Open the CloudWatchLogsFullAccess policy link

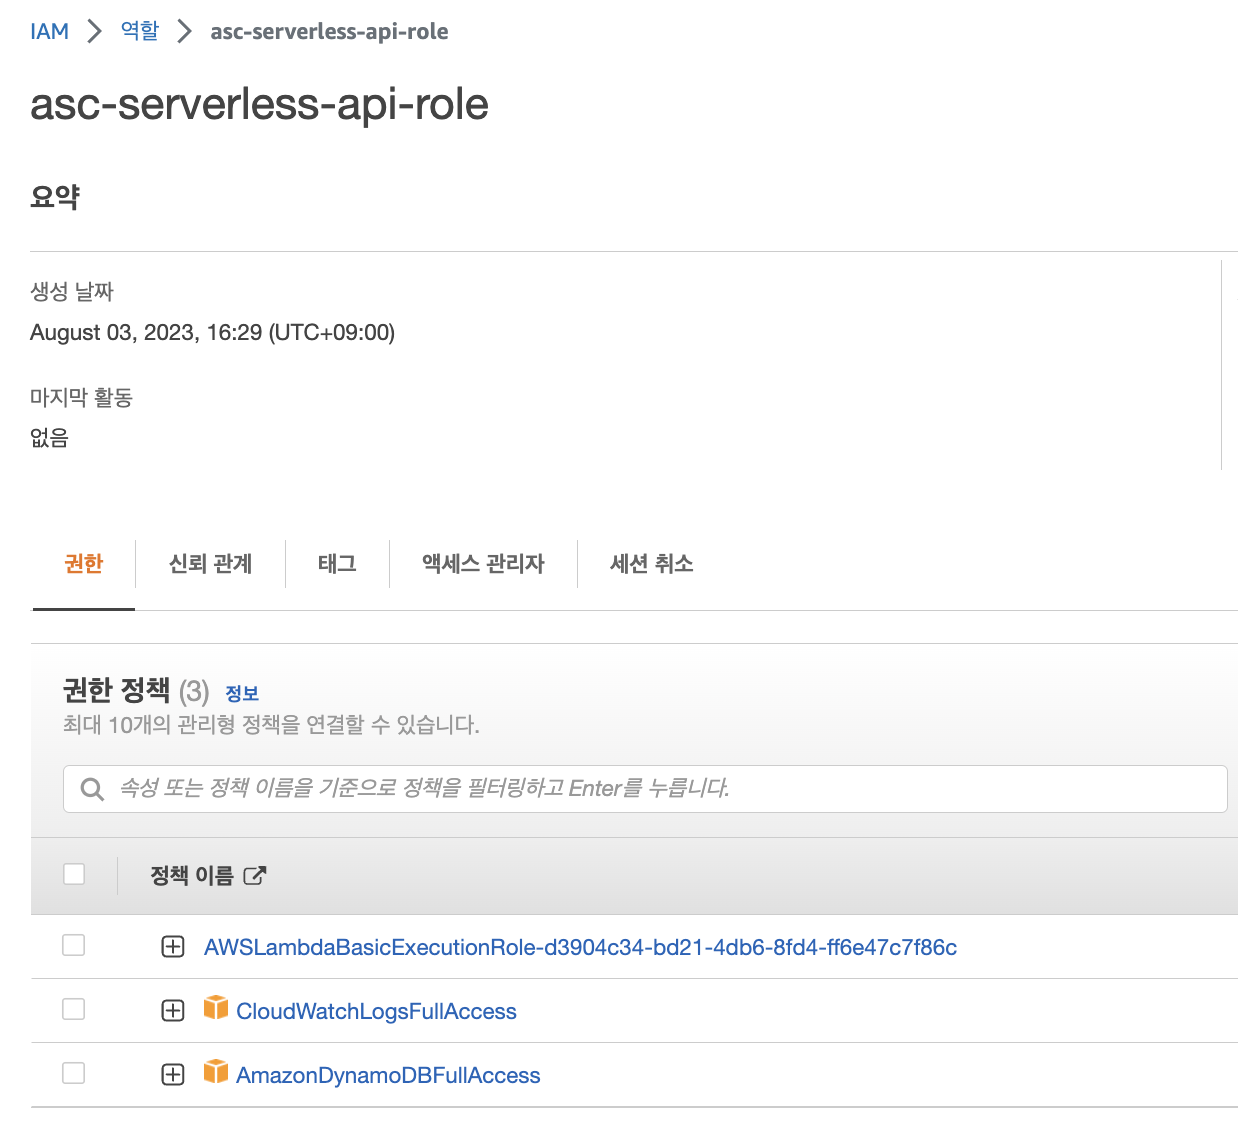(x=376, y=1011)
